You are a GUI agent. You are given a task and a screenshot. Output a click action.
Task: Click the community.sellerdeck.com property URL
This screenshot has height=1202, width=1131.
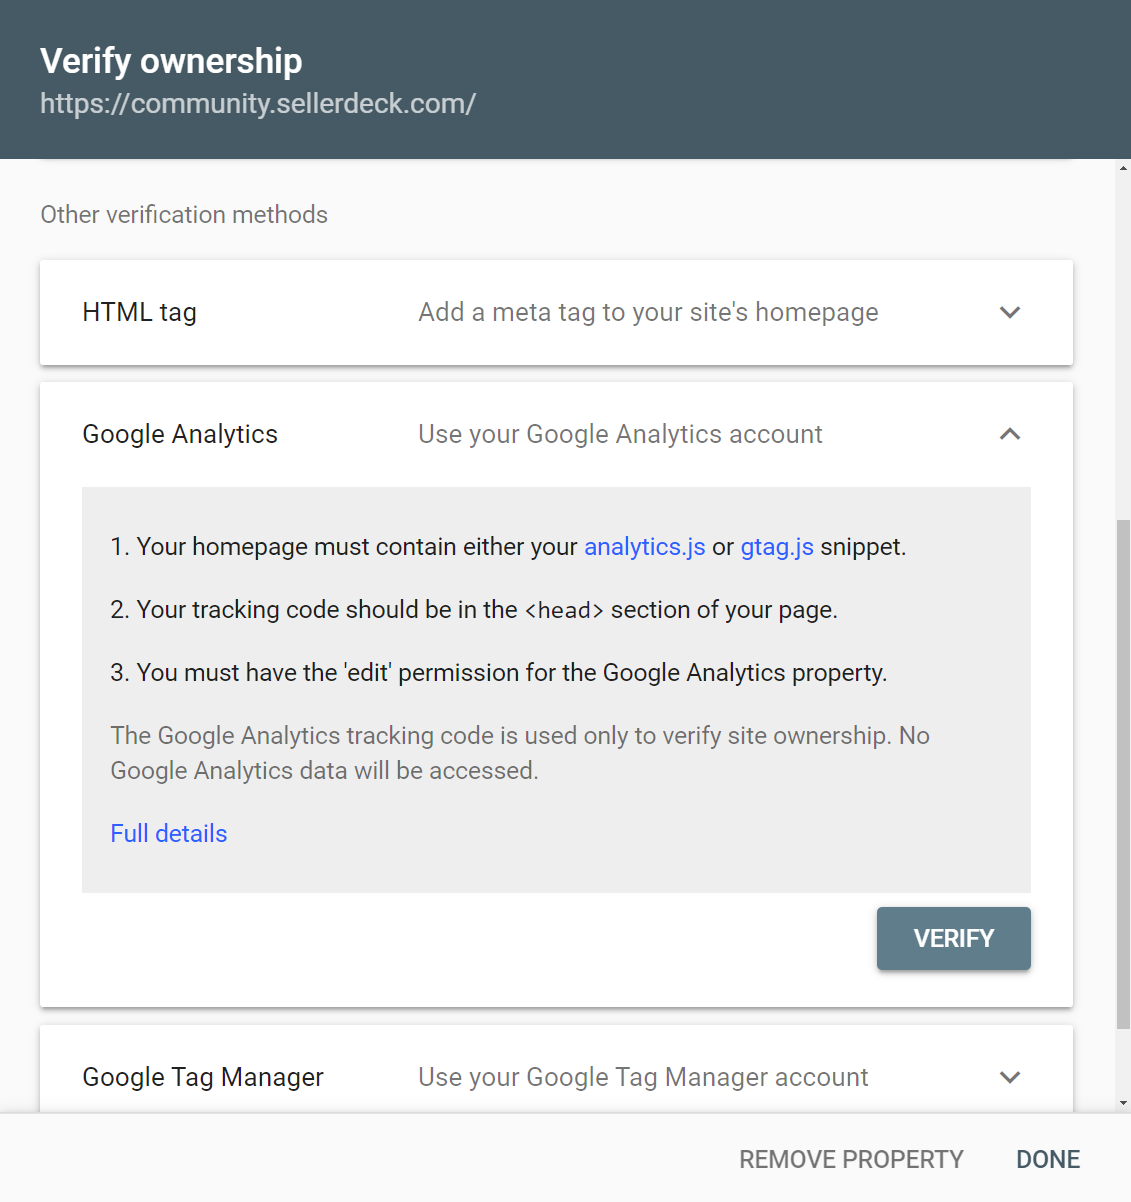(x=258, y=103)
